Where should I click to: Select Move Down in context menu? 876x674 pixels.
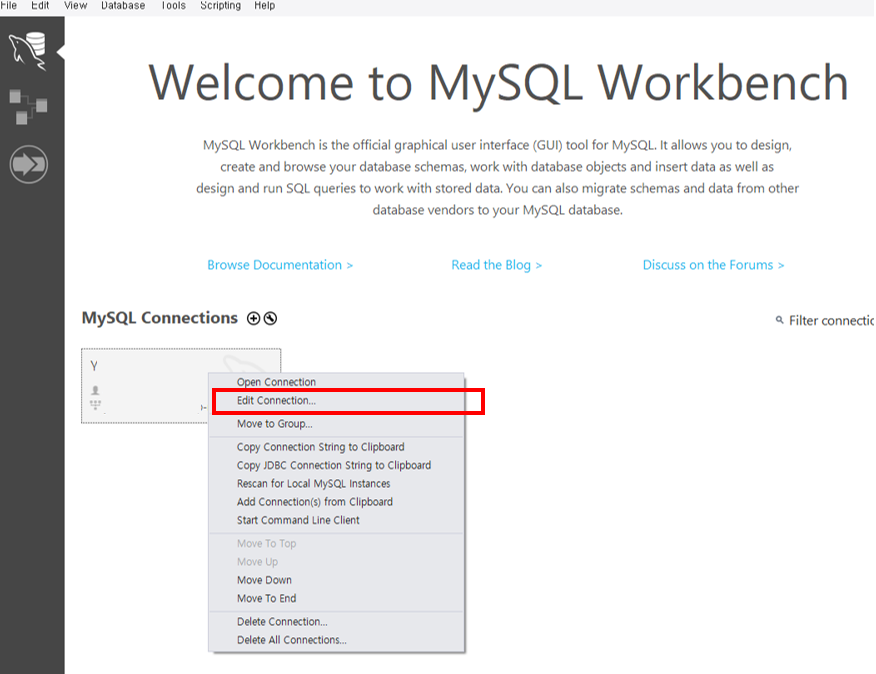[336, 580]
